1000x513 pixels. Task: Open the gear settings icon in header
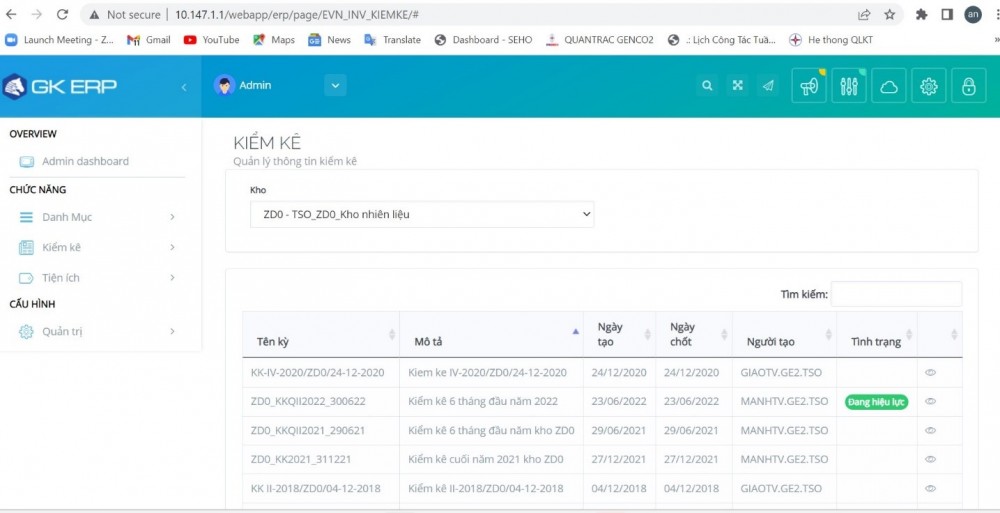point(928,86)
